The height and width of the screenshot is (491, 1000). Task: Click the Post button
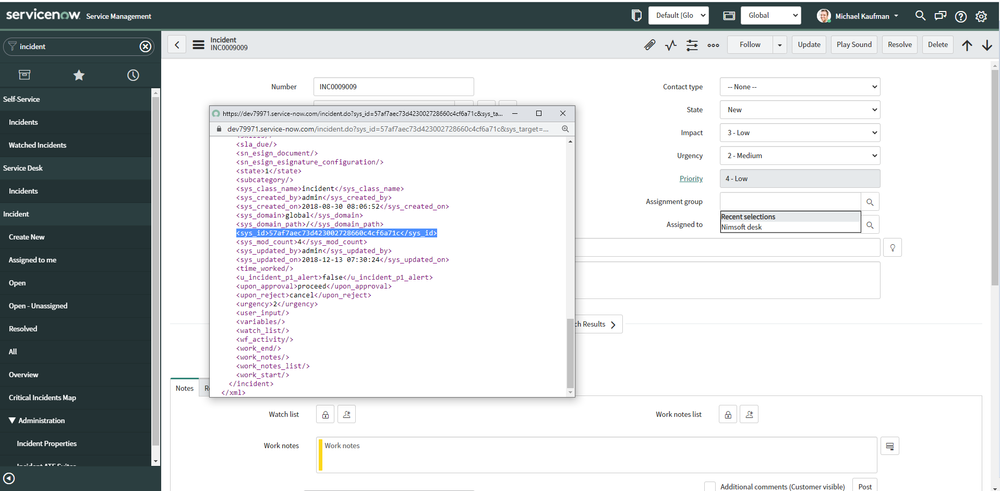click(x=865, y=486)
